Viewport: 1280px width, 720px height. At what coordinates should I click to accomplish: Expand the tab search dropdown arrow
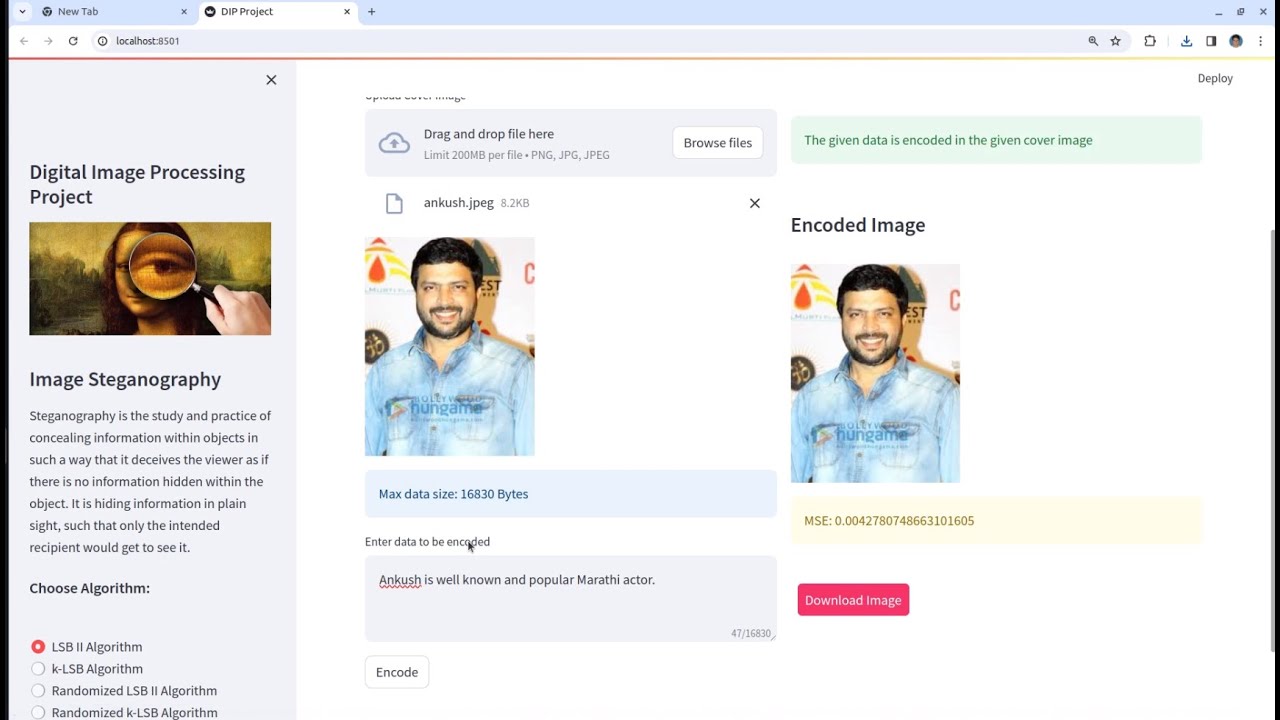[x=22, y=12]
